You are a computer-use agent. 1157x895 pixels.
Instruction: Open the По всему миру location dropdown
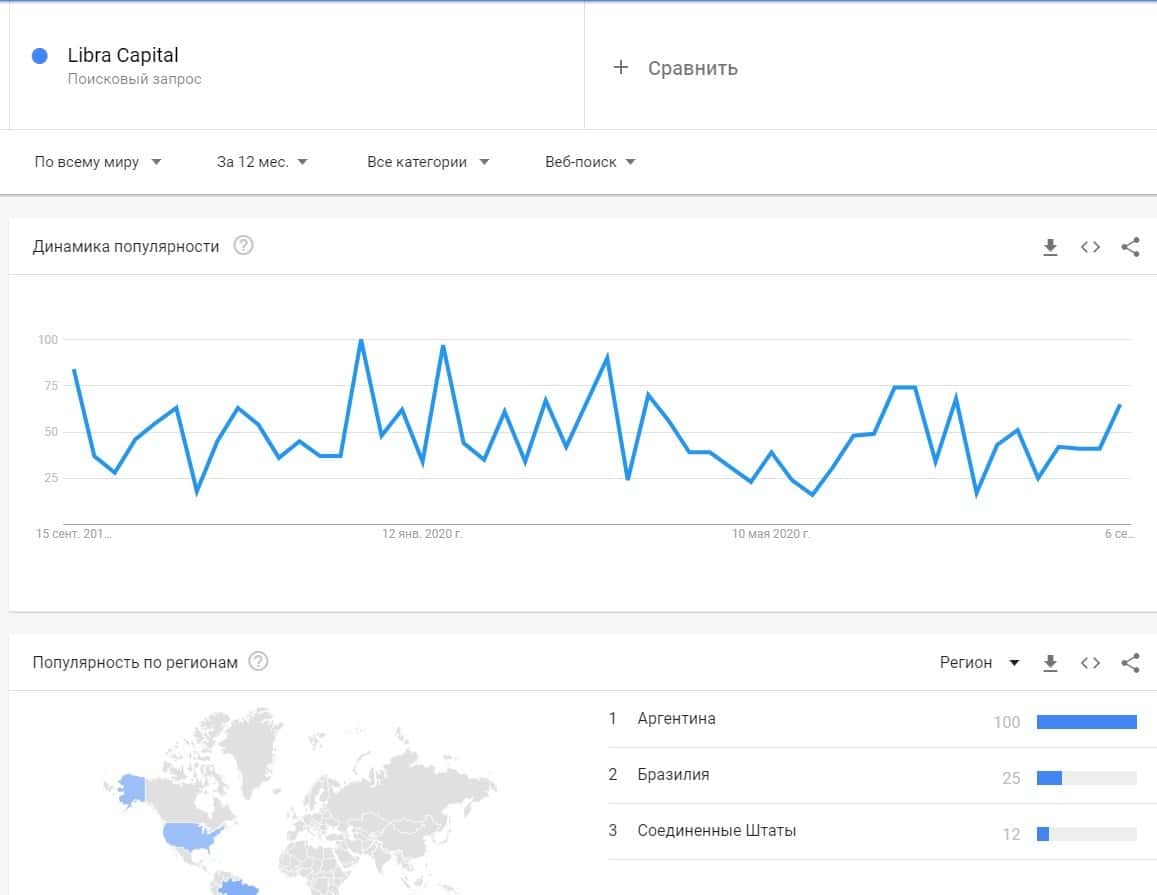(x=98, y=162)
